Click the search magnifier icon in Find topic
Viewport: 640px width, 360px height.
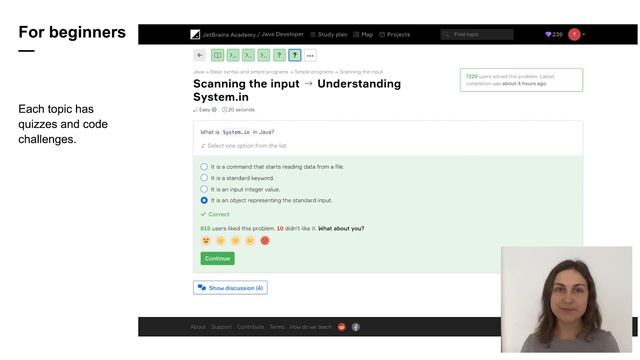(446, 35)
